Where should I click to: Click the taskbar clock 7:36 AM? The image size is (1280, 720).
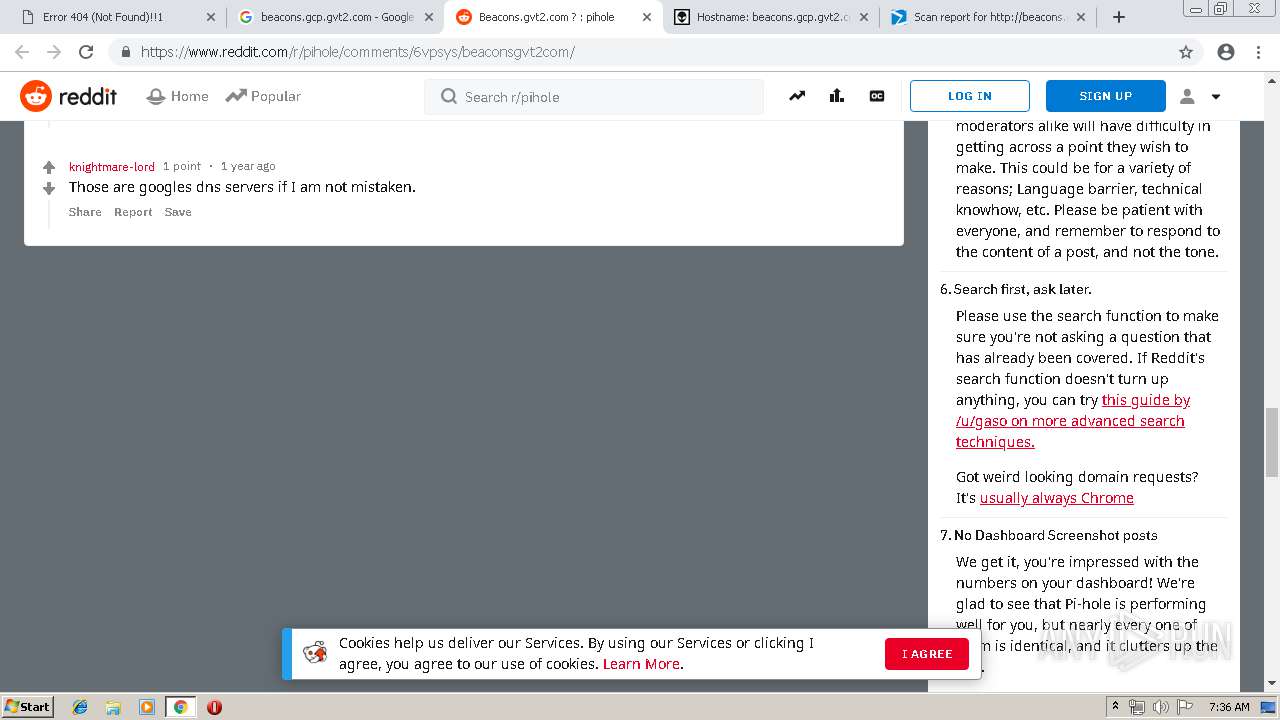pyautogui.click(x=1229, y=707)
